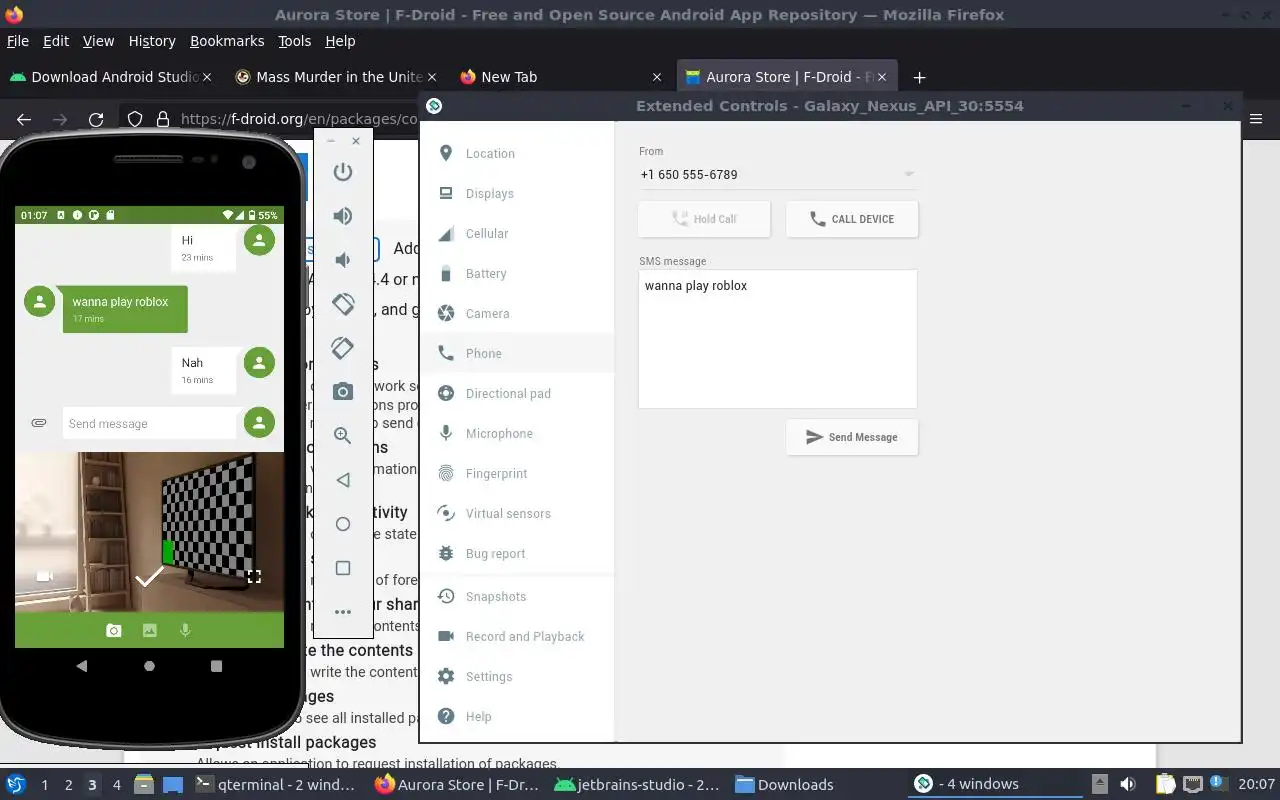
Task: Open qterminal from the taskbar
Action: 276,785
